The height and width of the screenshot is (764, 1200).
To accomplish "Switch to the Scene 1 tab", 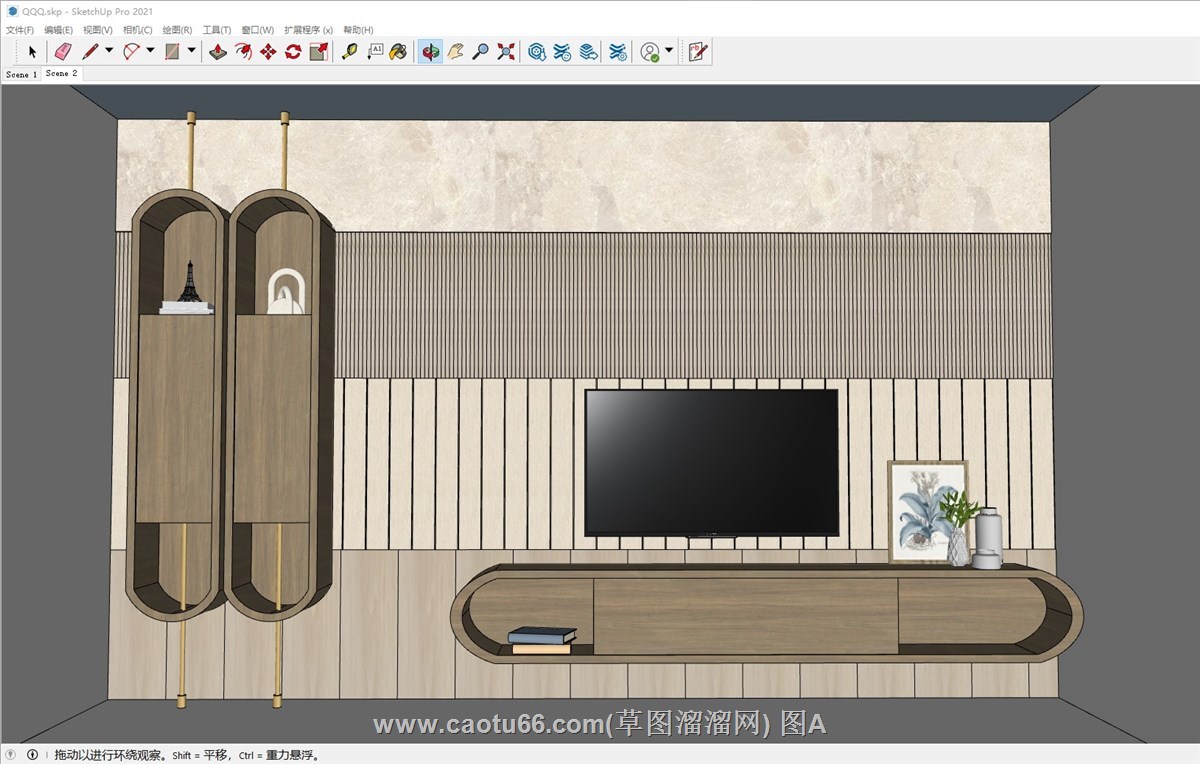I will (21, 74).
